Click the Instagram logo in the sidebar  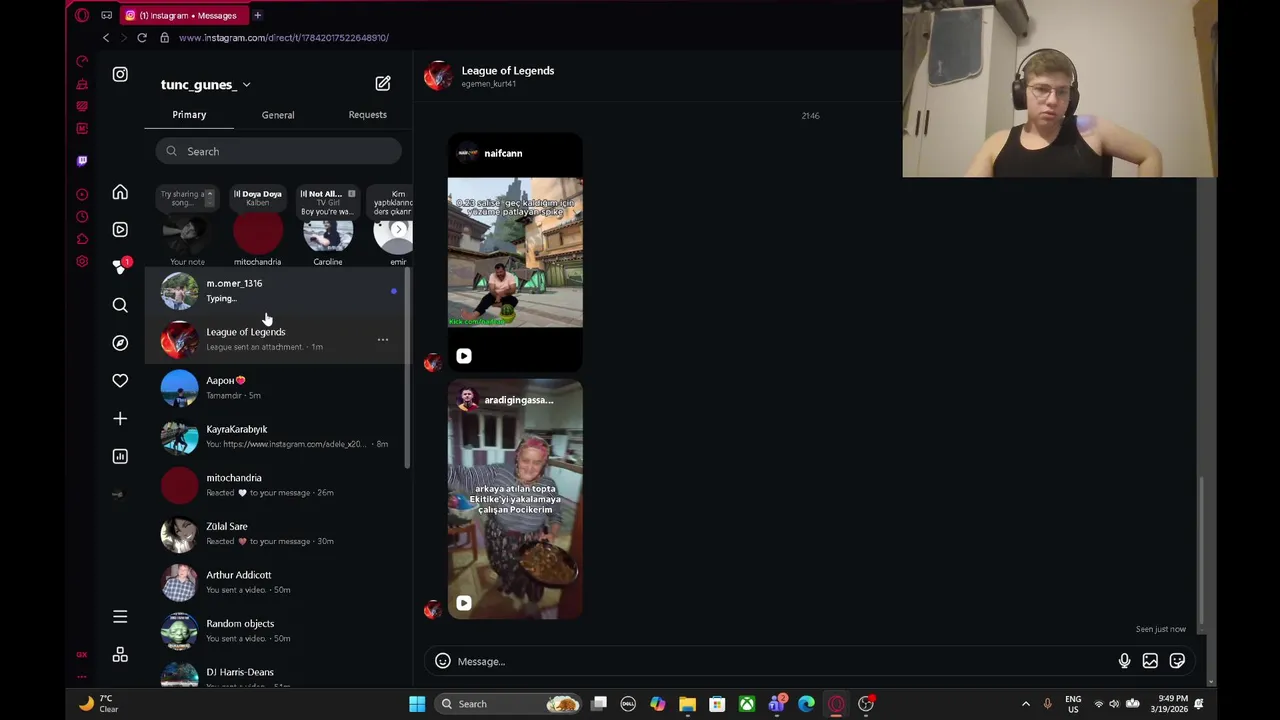pyautogui.click(x=120, y=74)
